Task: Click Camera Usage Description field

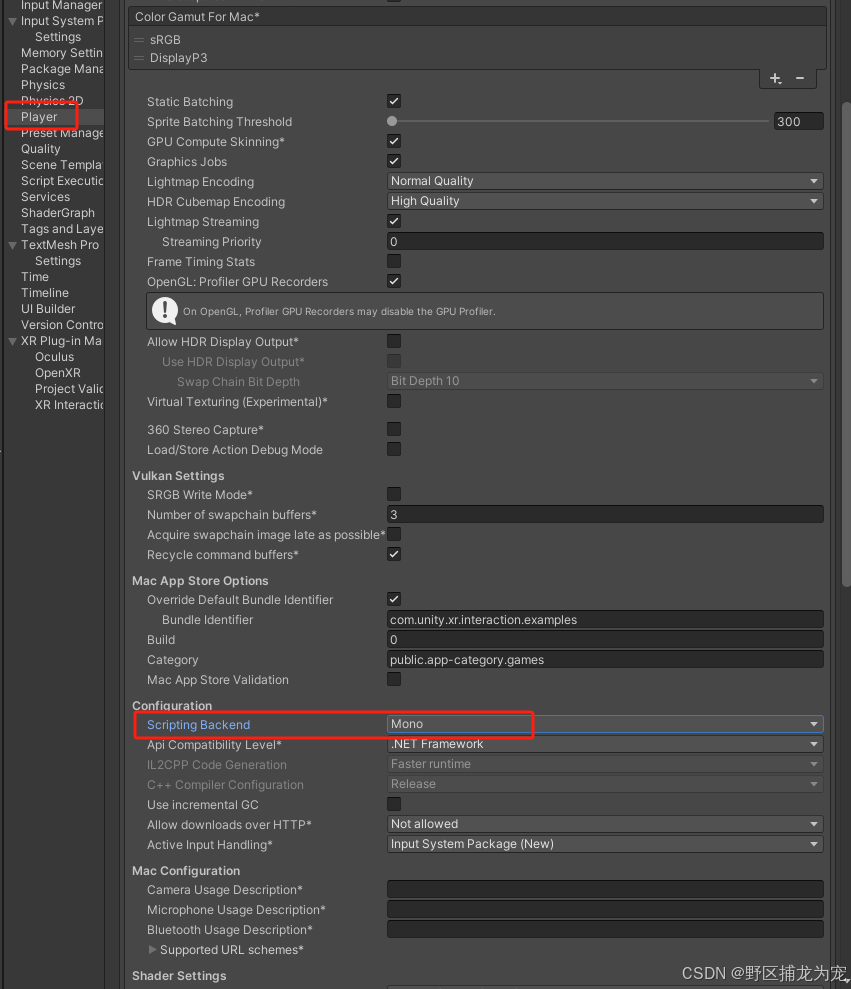Action: coord(605,889)
